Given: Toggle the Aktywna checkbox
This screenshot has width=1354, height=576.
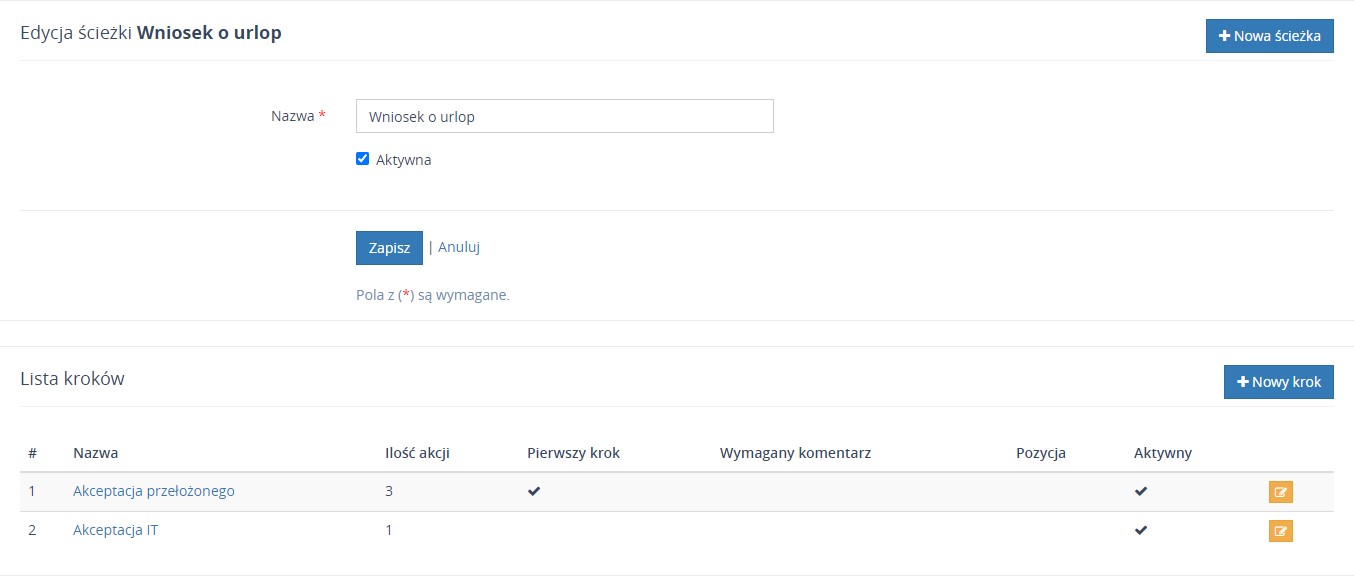Looking at the screenshot, I should (363, 159).
